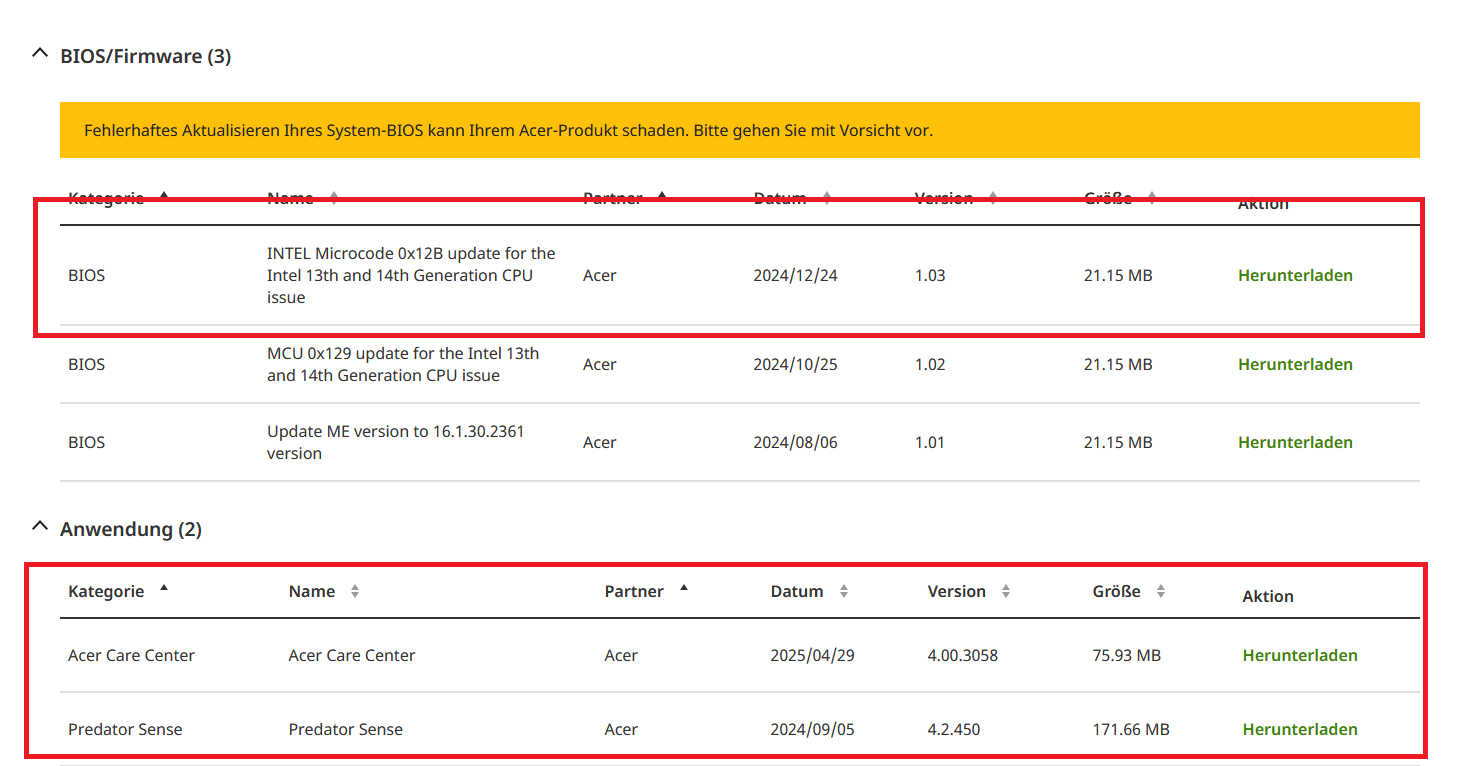Click sort arrow beside Partner in BIOS table

coord(662,195)
